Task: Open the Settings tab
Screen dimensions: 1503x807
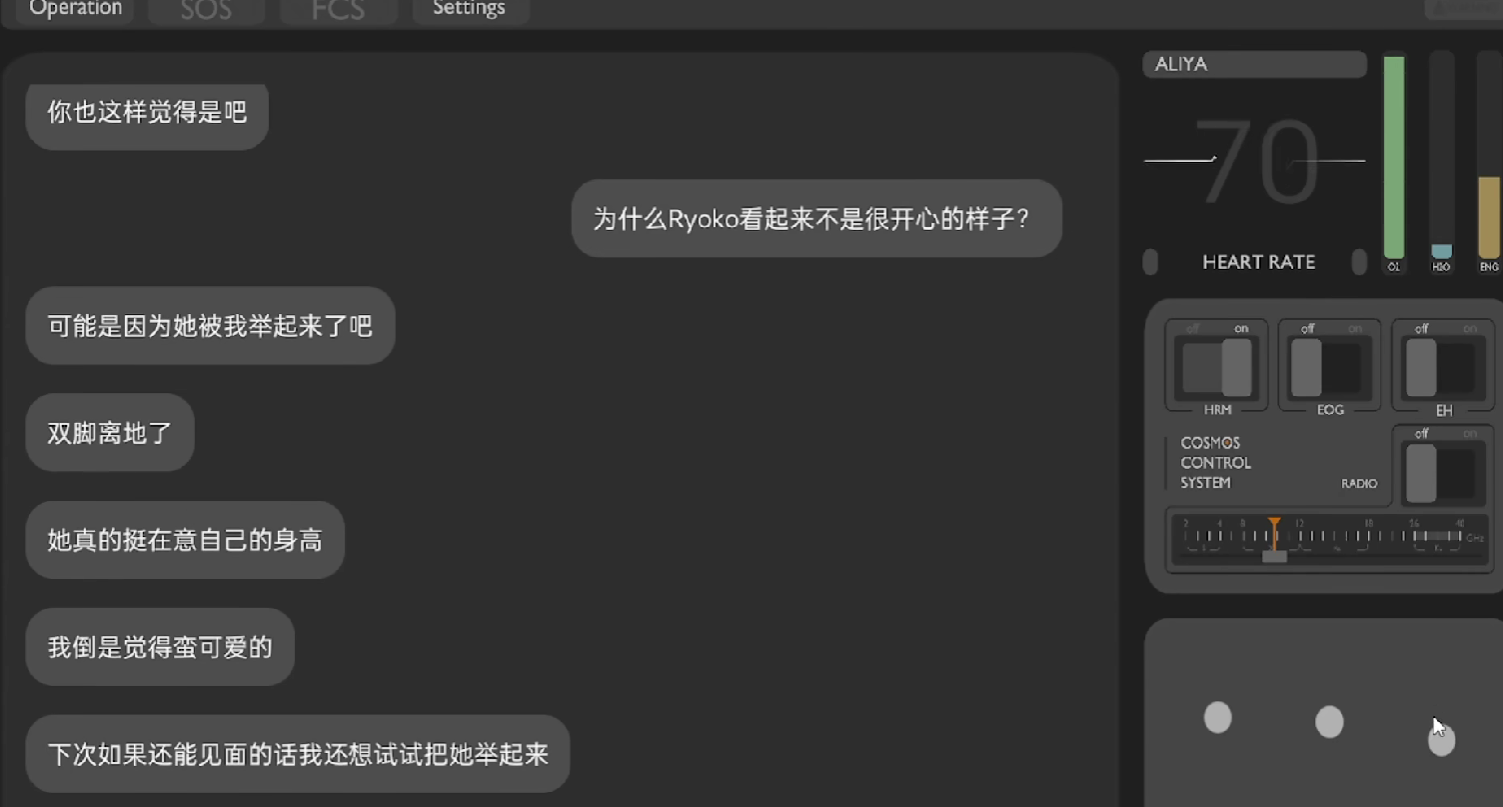Action: click(x=469, y=9)
